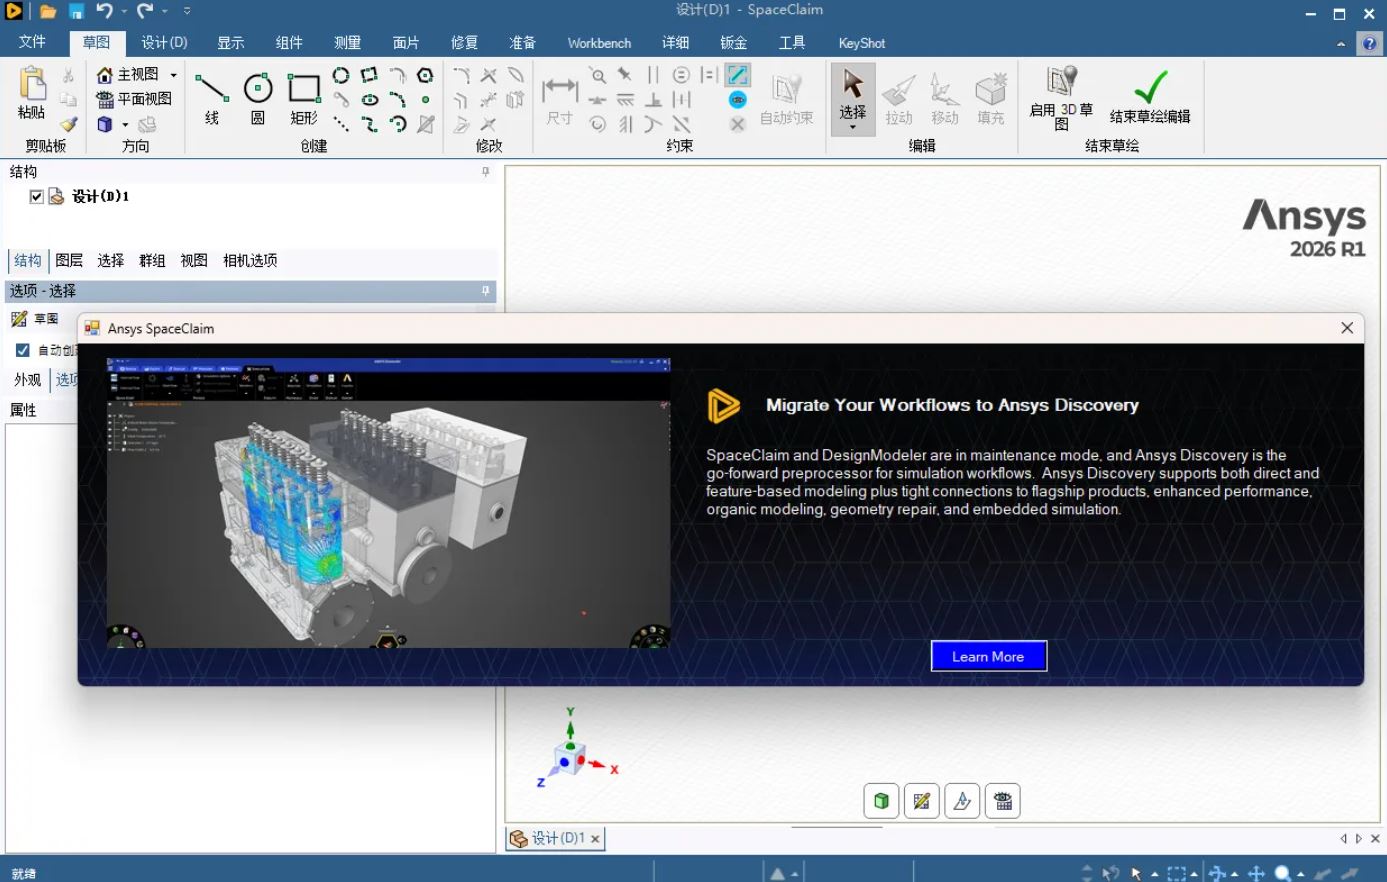Click the sketch pencil button in viewport toolbar
The height and width of the screenshot is (882, 1387).
point(922,801)
